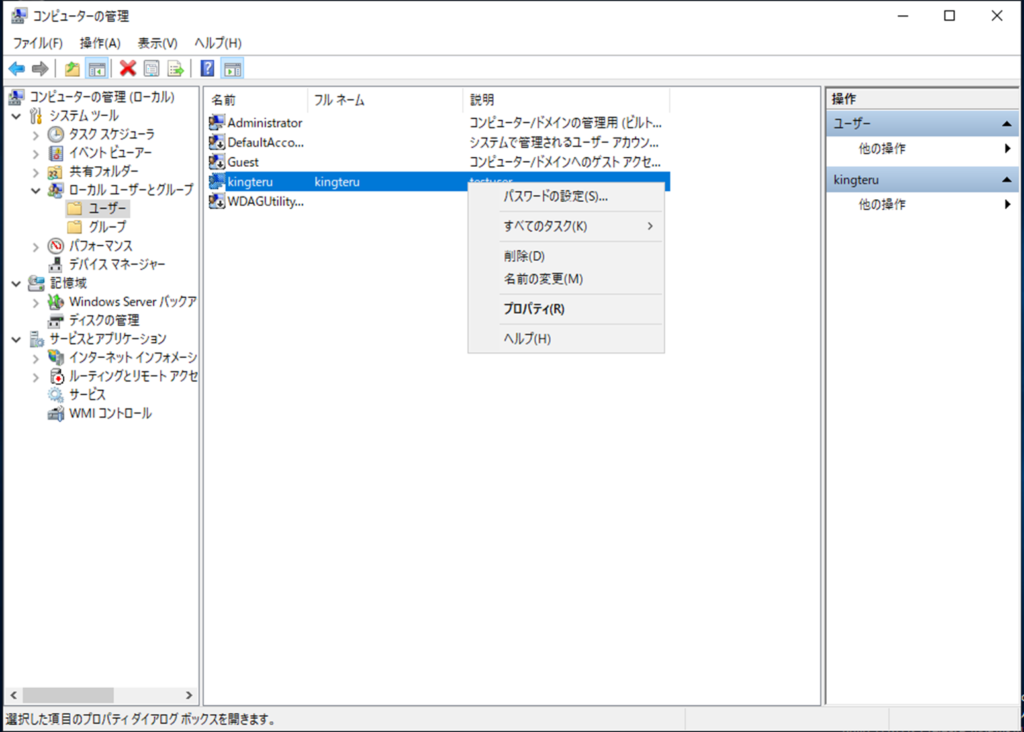Toggle the action pane show/hide toolbar button

click(232, 68)
